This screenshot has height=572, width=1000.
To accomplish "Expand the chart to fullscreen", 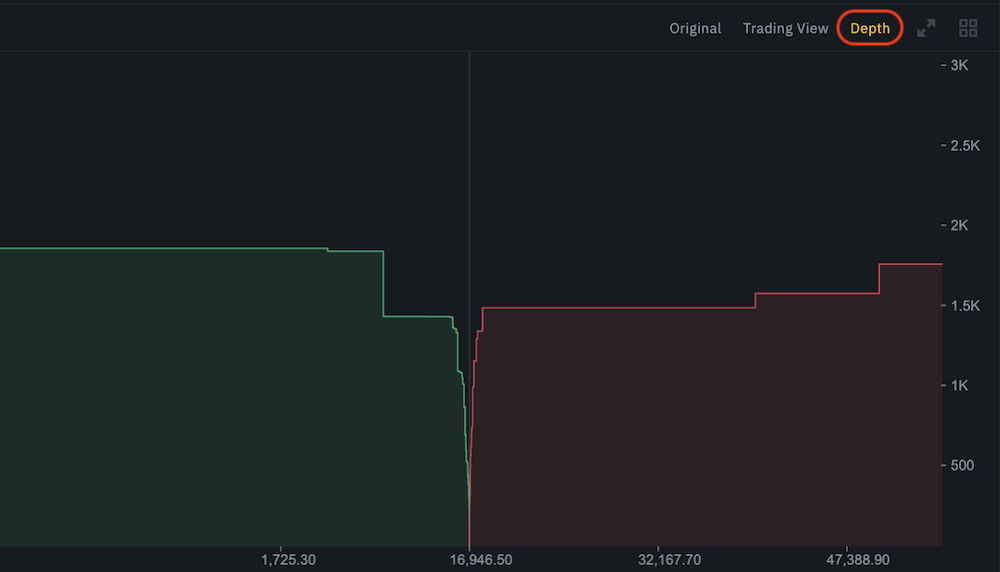I will pos(926,28).
